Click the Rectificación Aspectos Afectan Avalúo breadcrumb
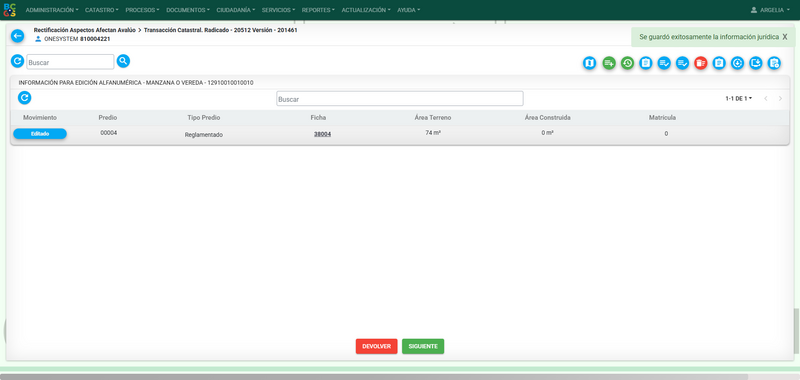The height and width of the screenshot is (380, 800). (85, 30)
